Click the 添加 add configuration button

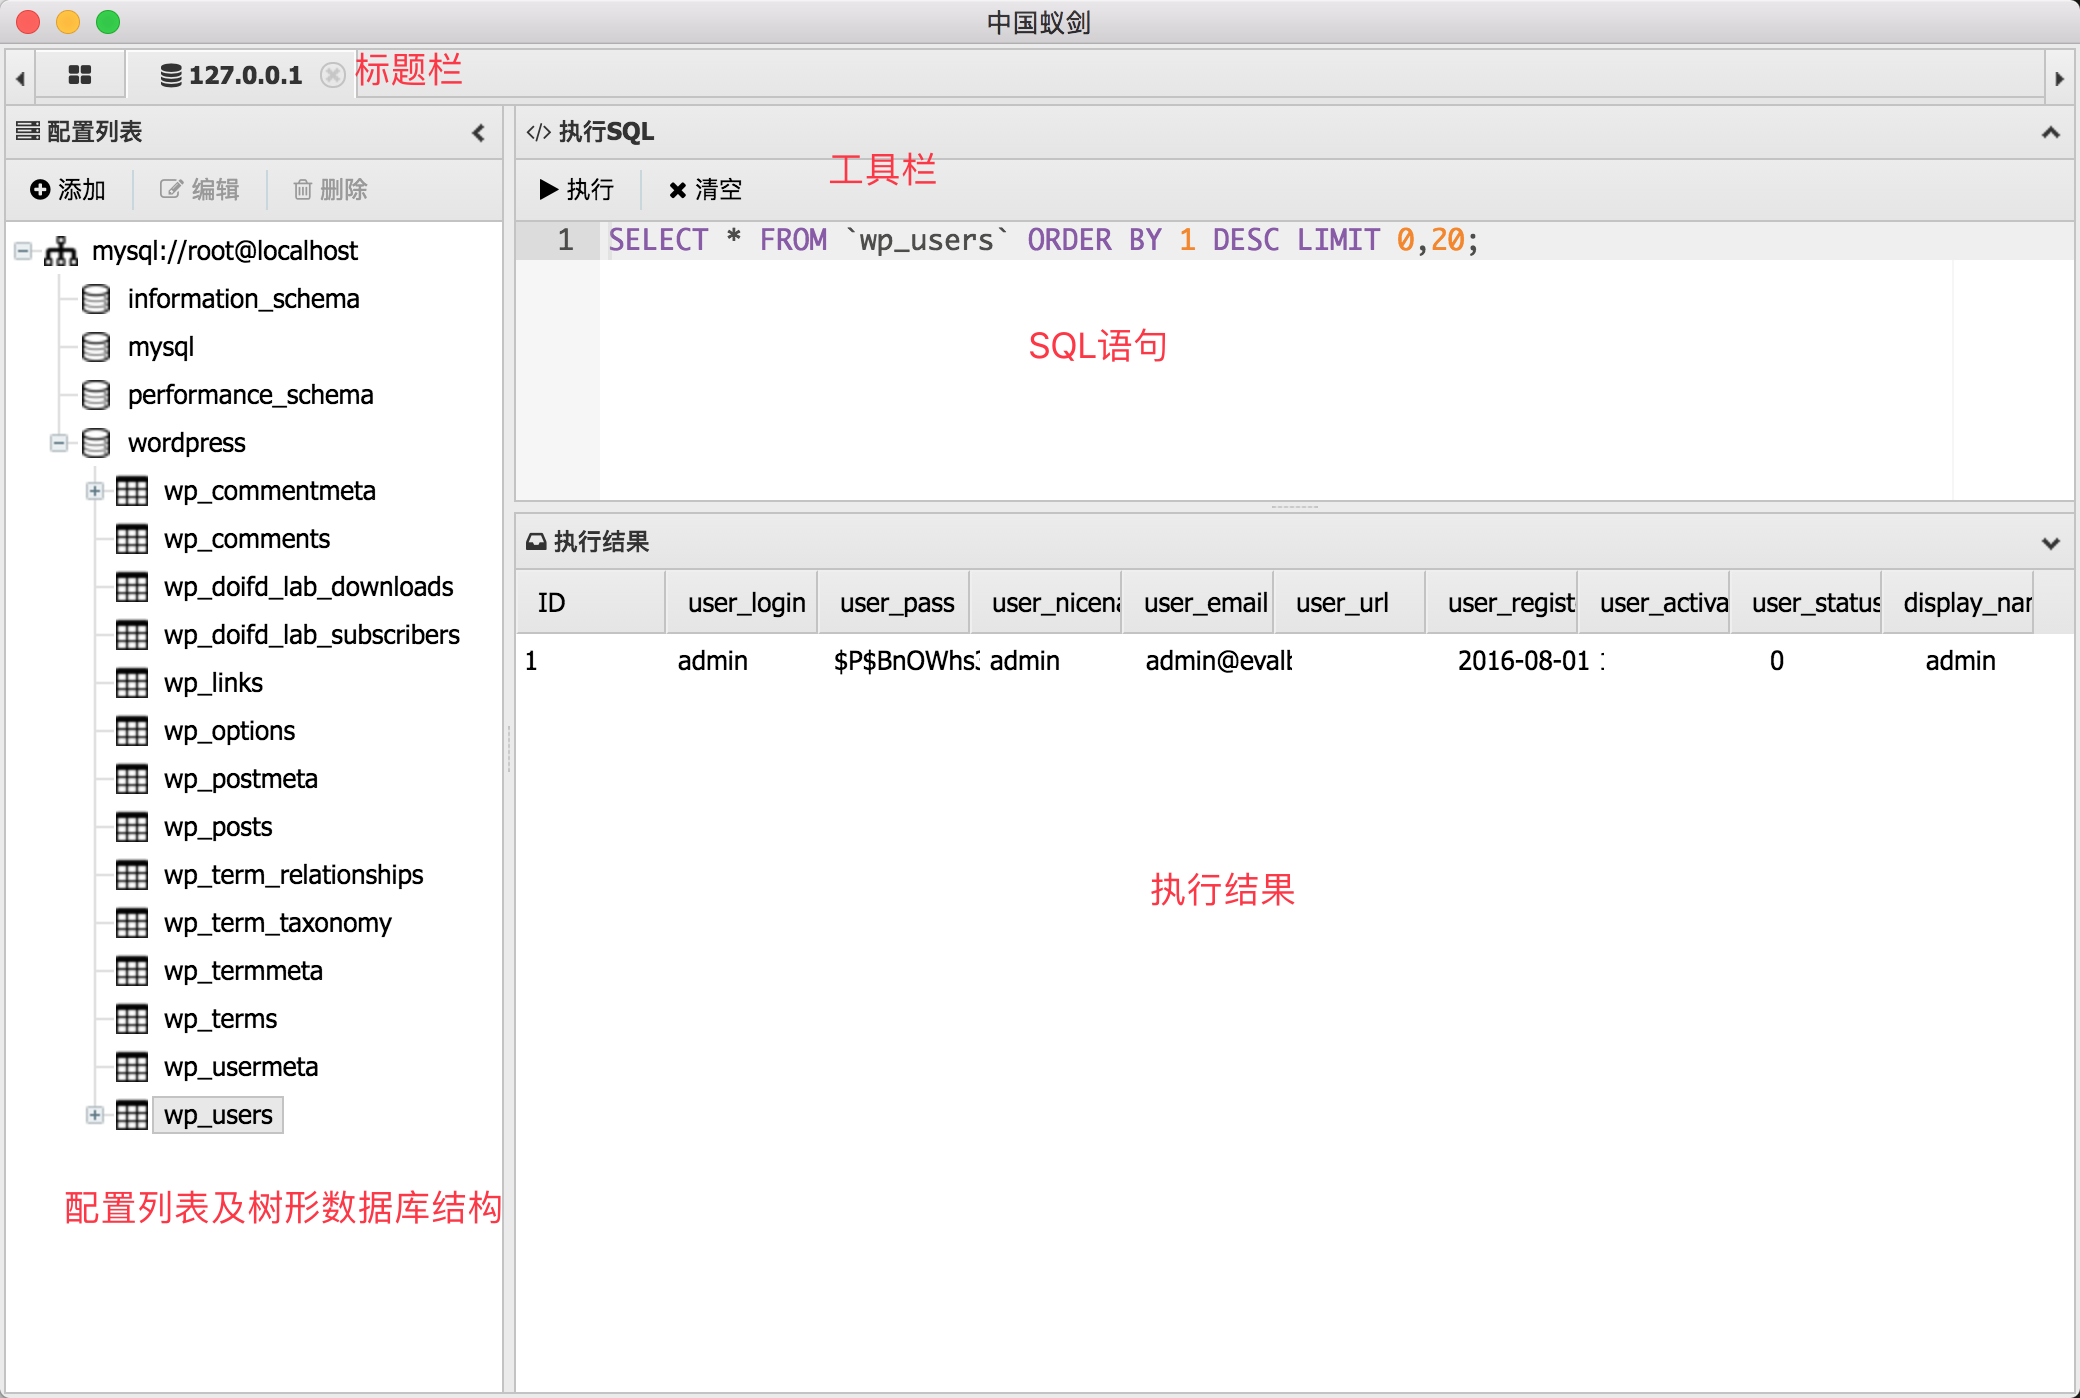point(68,189)
